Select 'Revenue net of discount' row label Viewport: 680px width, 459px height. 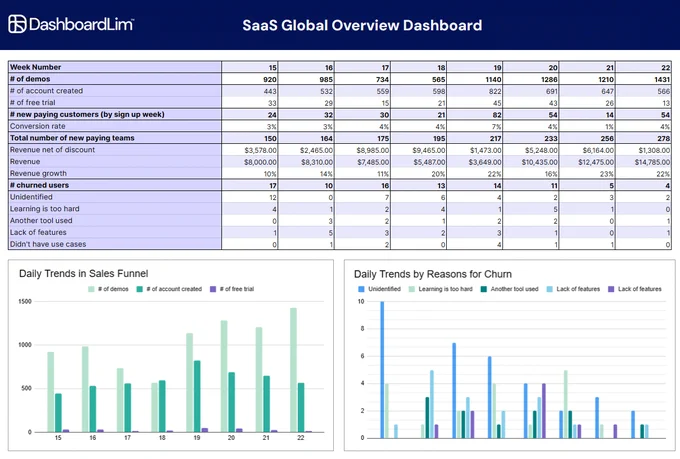pyautogui.click(x=52, y=150)
